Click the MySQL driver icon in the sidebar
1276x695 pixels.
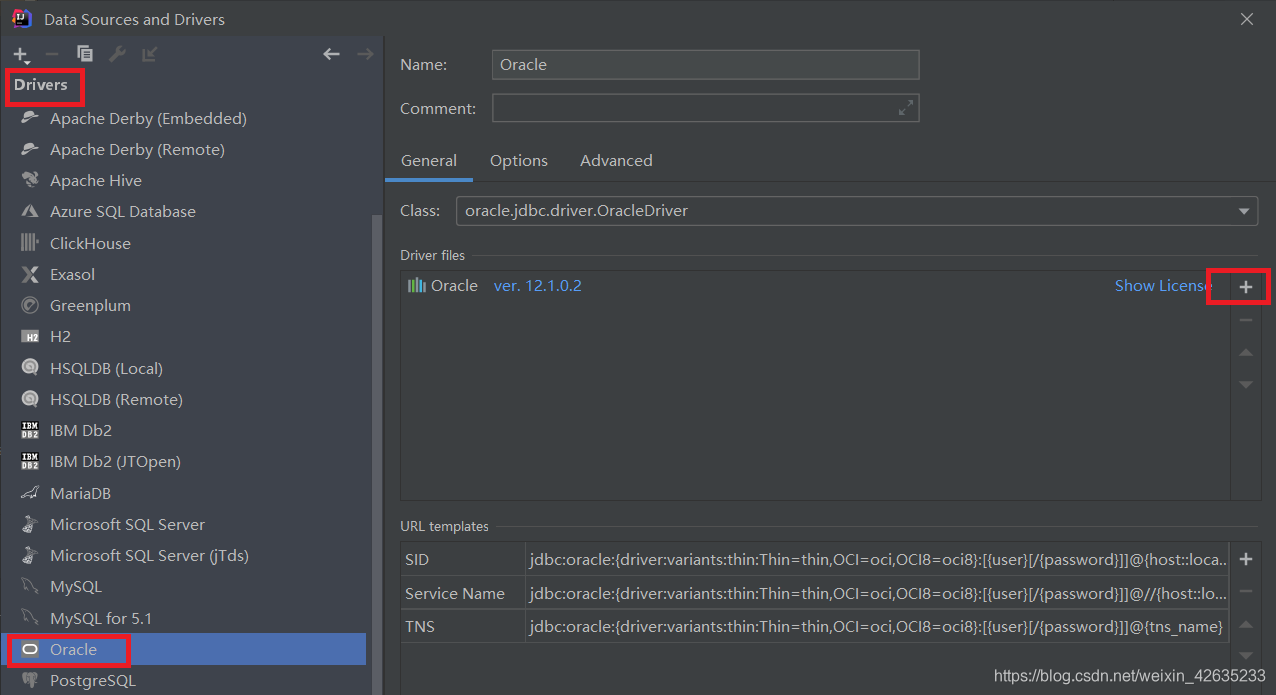click(30, 586)
